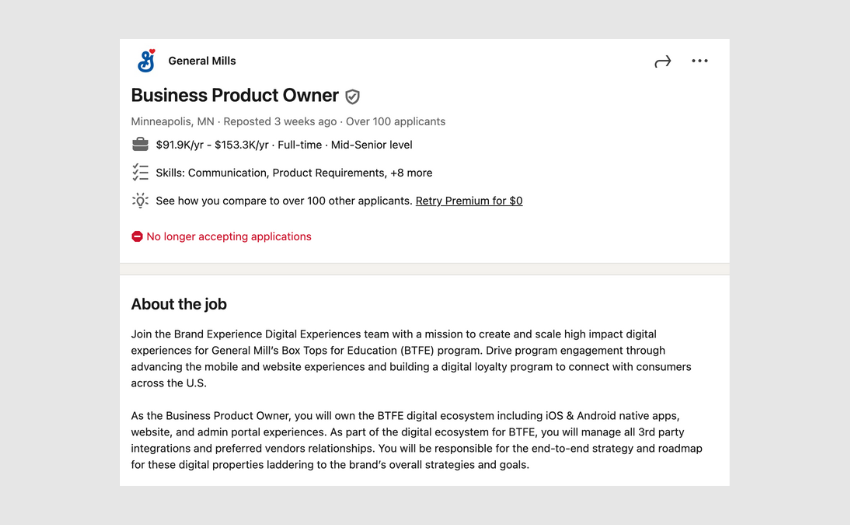Click the Mid-Senior level label
This screenshot has height=525, width=850.
pyautogui.click(x=372, y=145)
